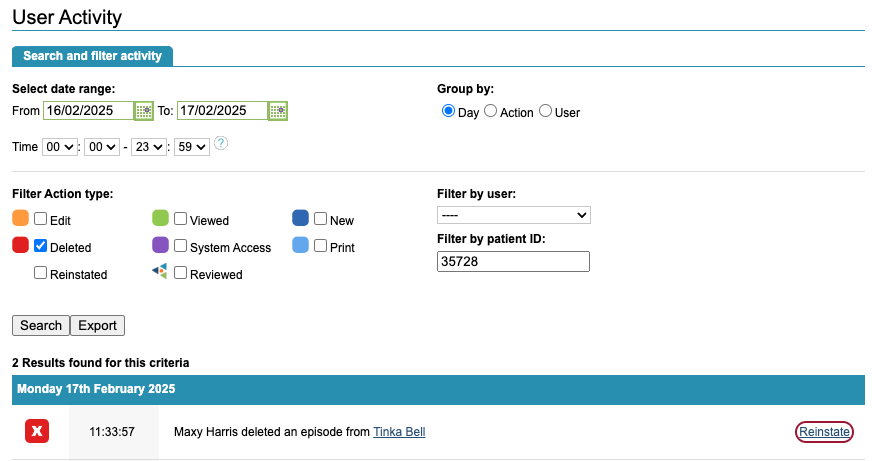872x461 pixels.
Task: Tick the Reinstated checkbox
Action: tap(41, 273)
